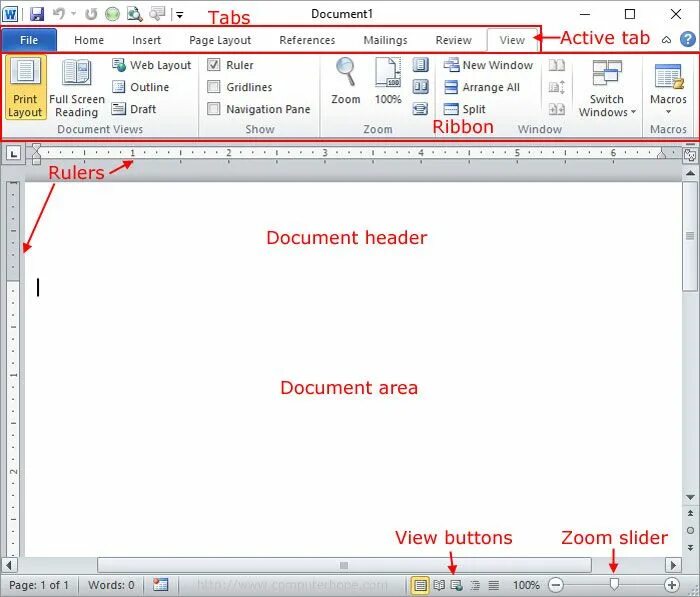Click the Macros table icon
Viewport: 700px width, 597px height.
tap(668, 77)
